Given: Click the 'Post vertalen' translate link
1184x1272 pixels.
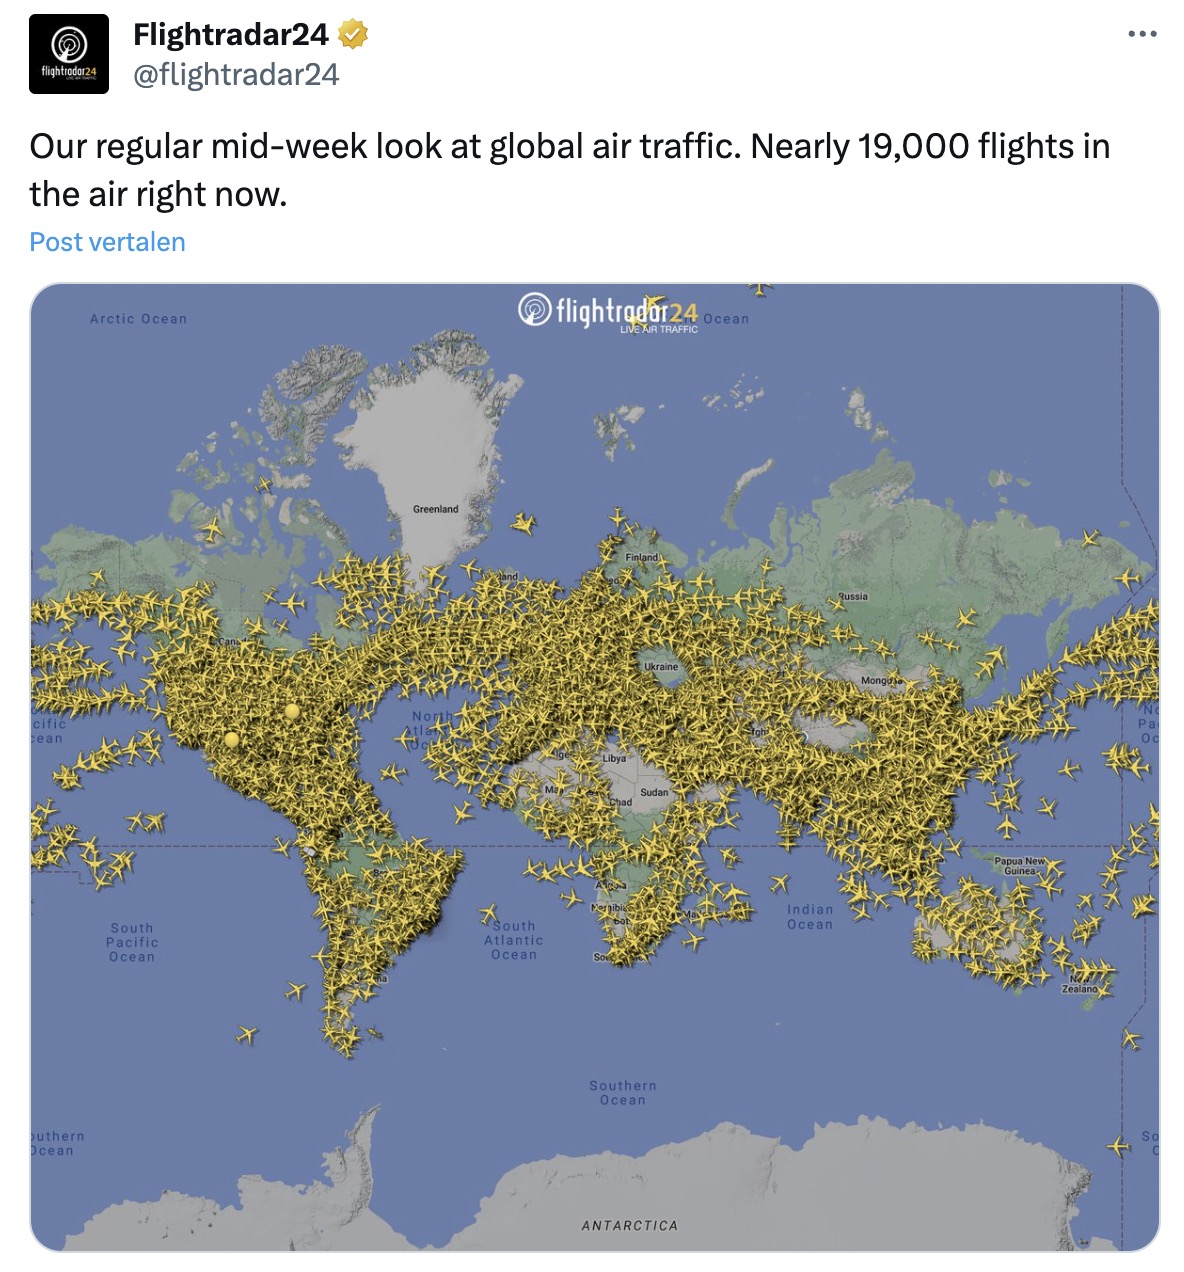Looking at the screenshot, I should point(107,242).
